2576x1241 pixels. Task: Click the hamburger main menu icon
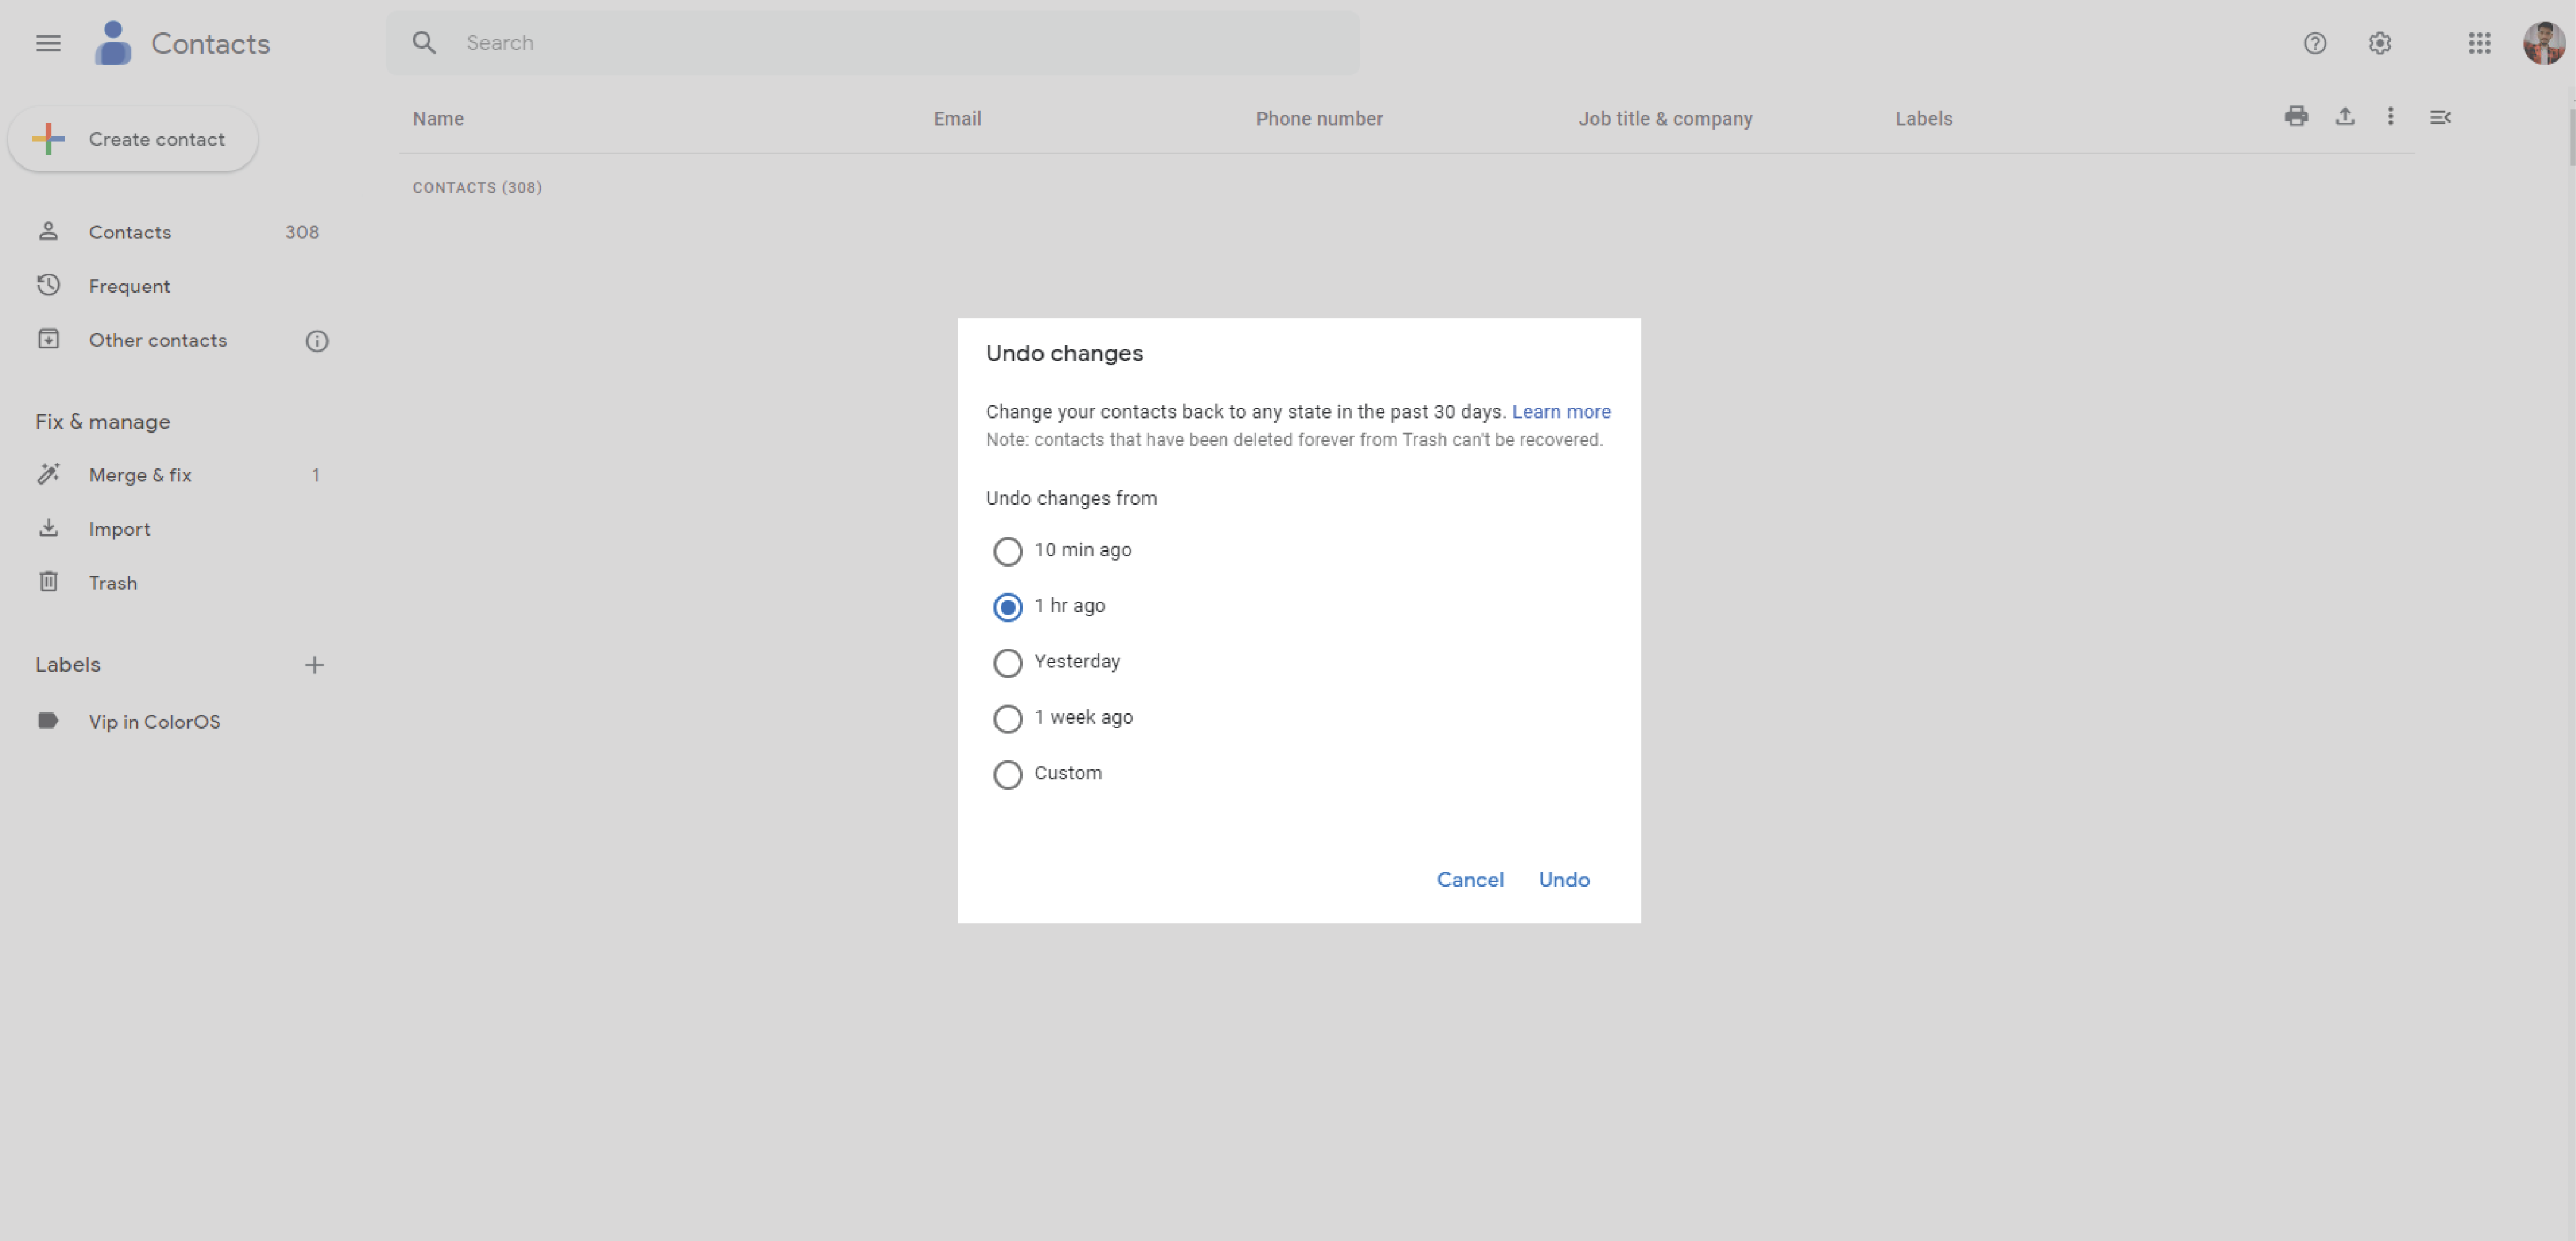[x=48, y=43]
